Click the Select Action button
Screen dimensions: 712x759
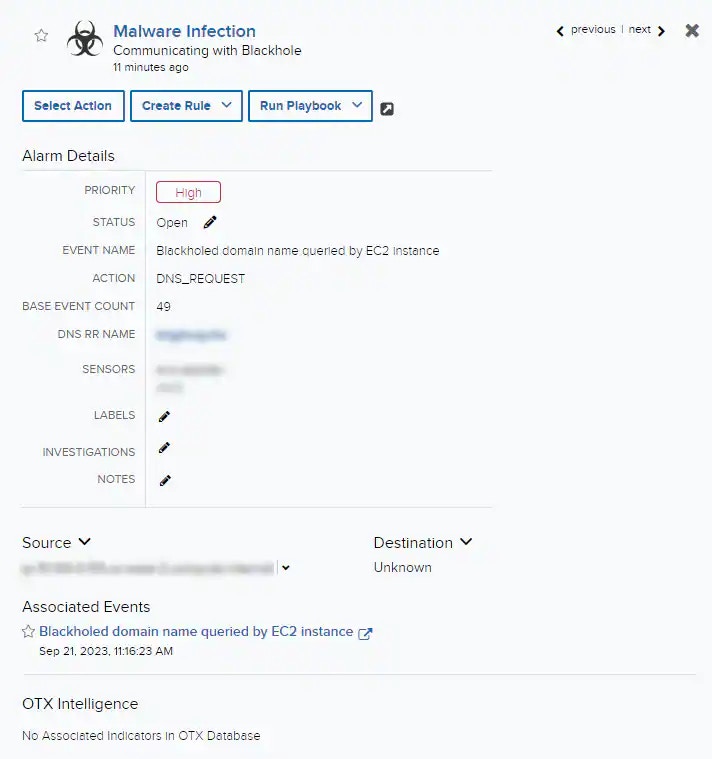click(x=73, y=106)
